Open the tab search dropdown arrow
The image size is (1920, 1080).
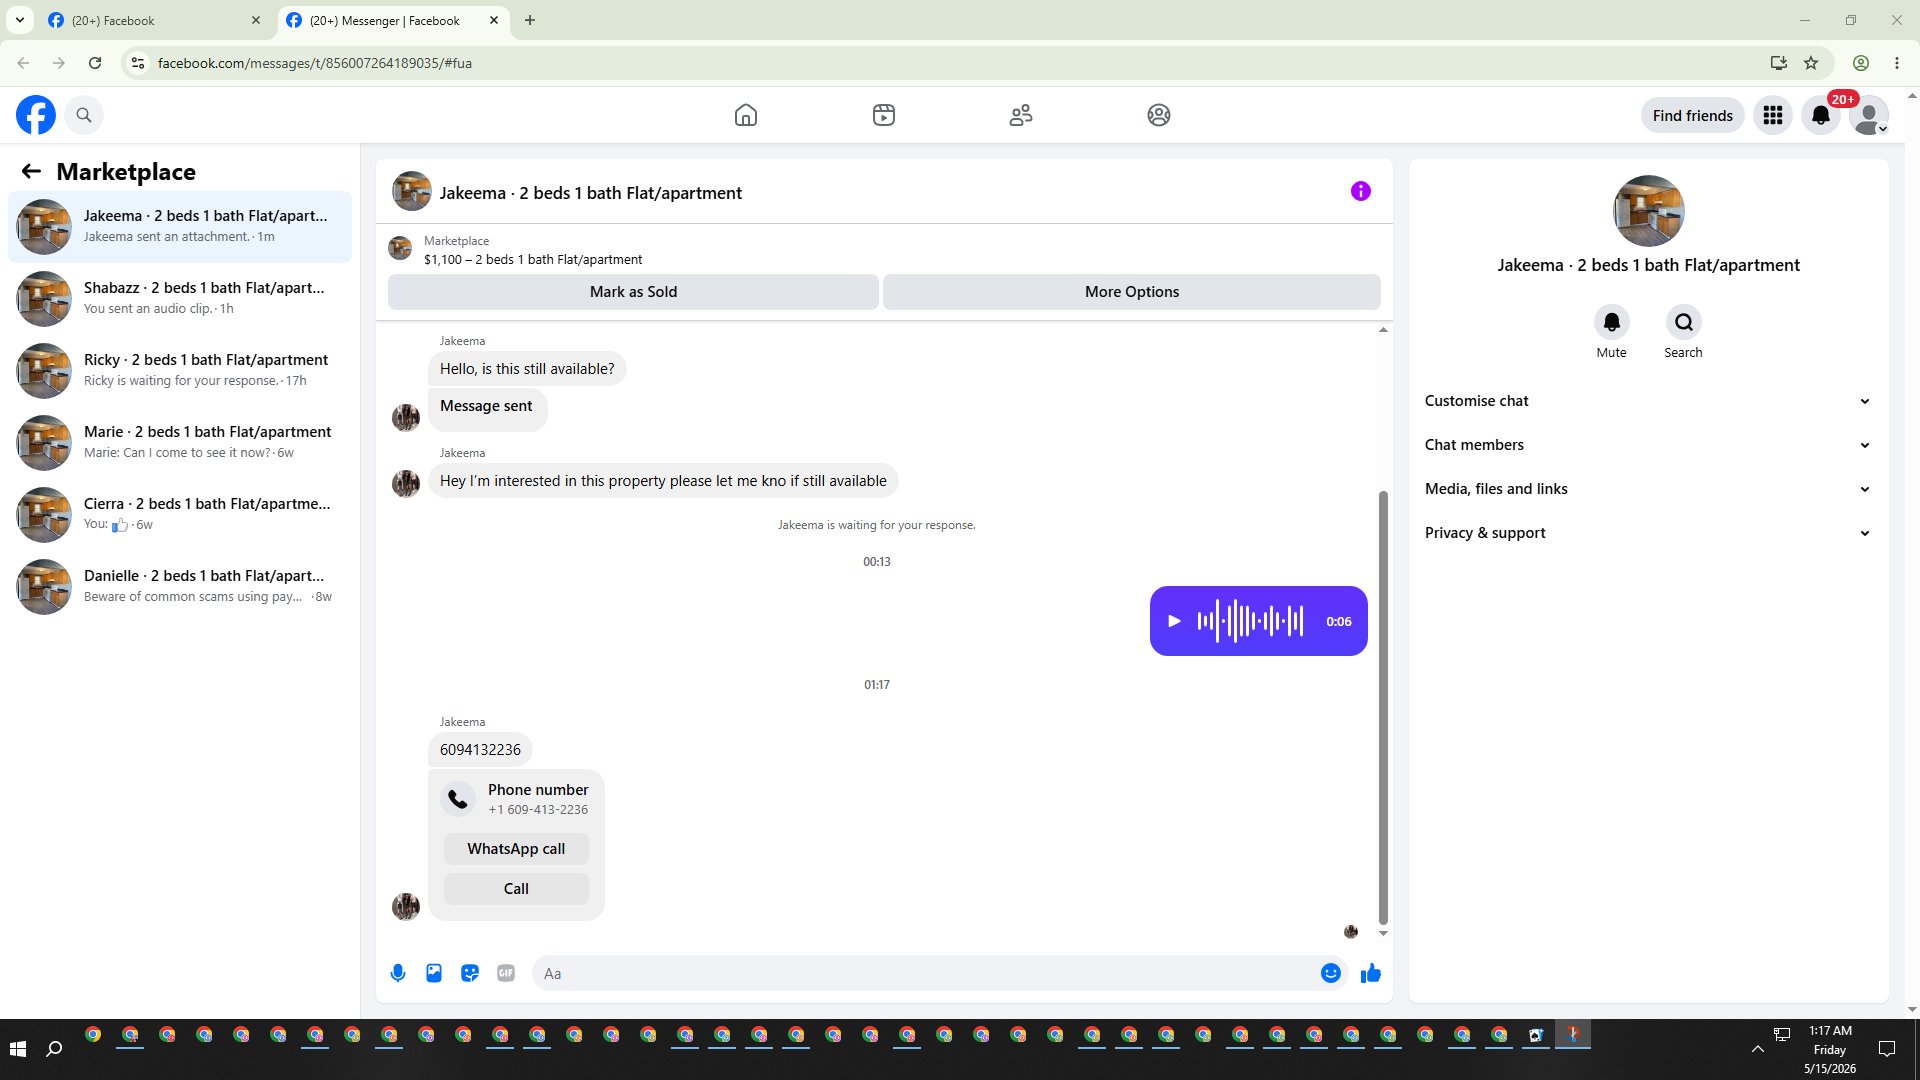[x=19, y=20]
